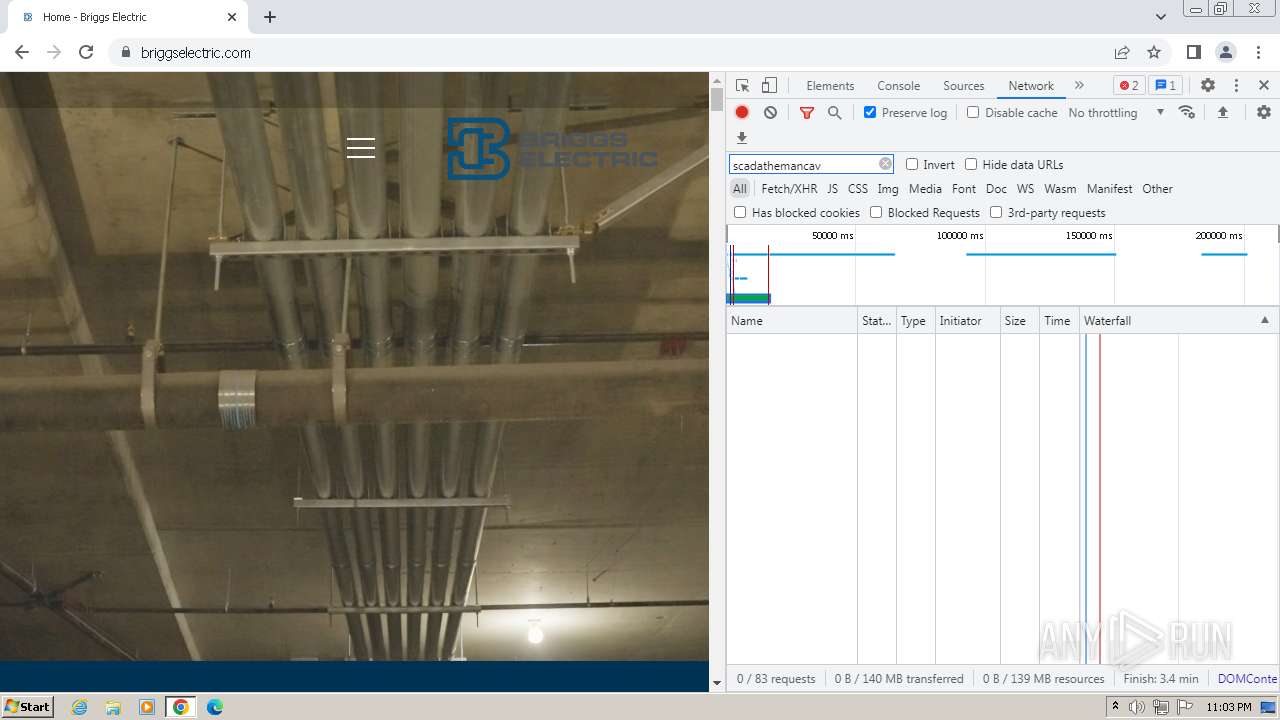Bookmark this page with star icon

coord(1154,52)
